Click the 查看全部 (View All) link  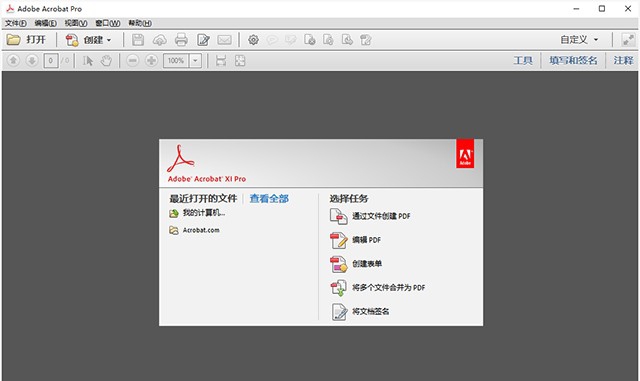269,199
